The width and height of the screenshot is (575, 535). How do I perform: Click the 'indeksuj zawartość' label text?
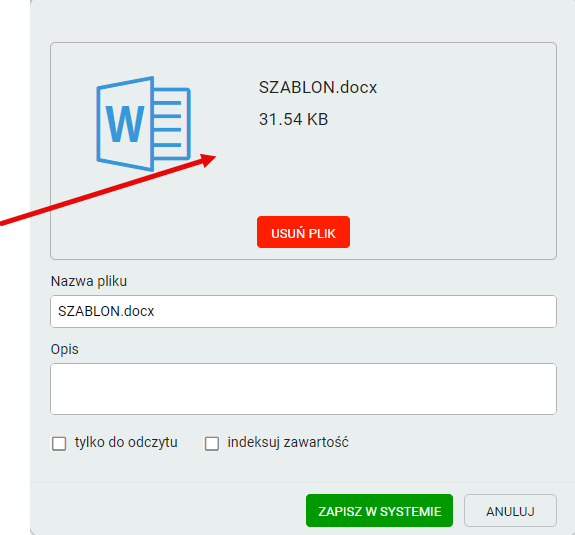tap(288, 442)
